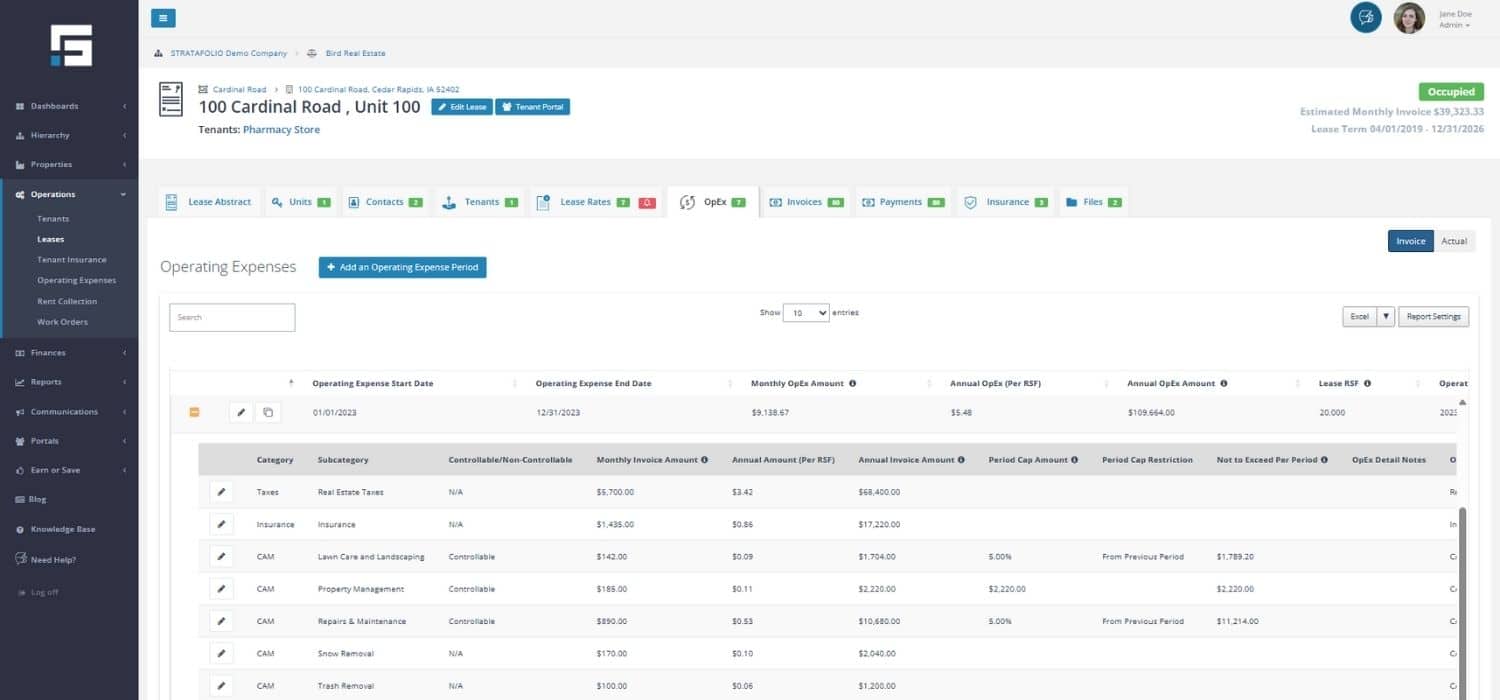1500x700 pixels.
Task: Click the pencil edit icon for 01/01/2023 period
Action: coord(241,412)
